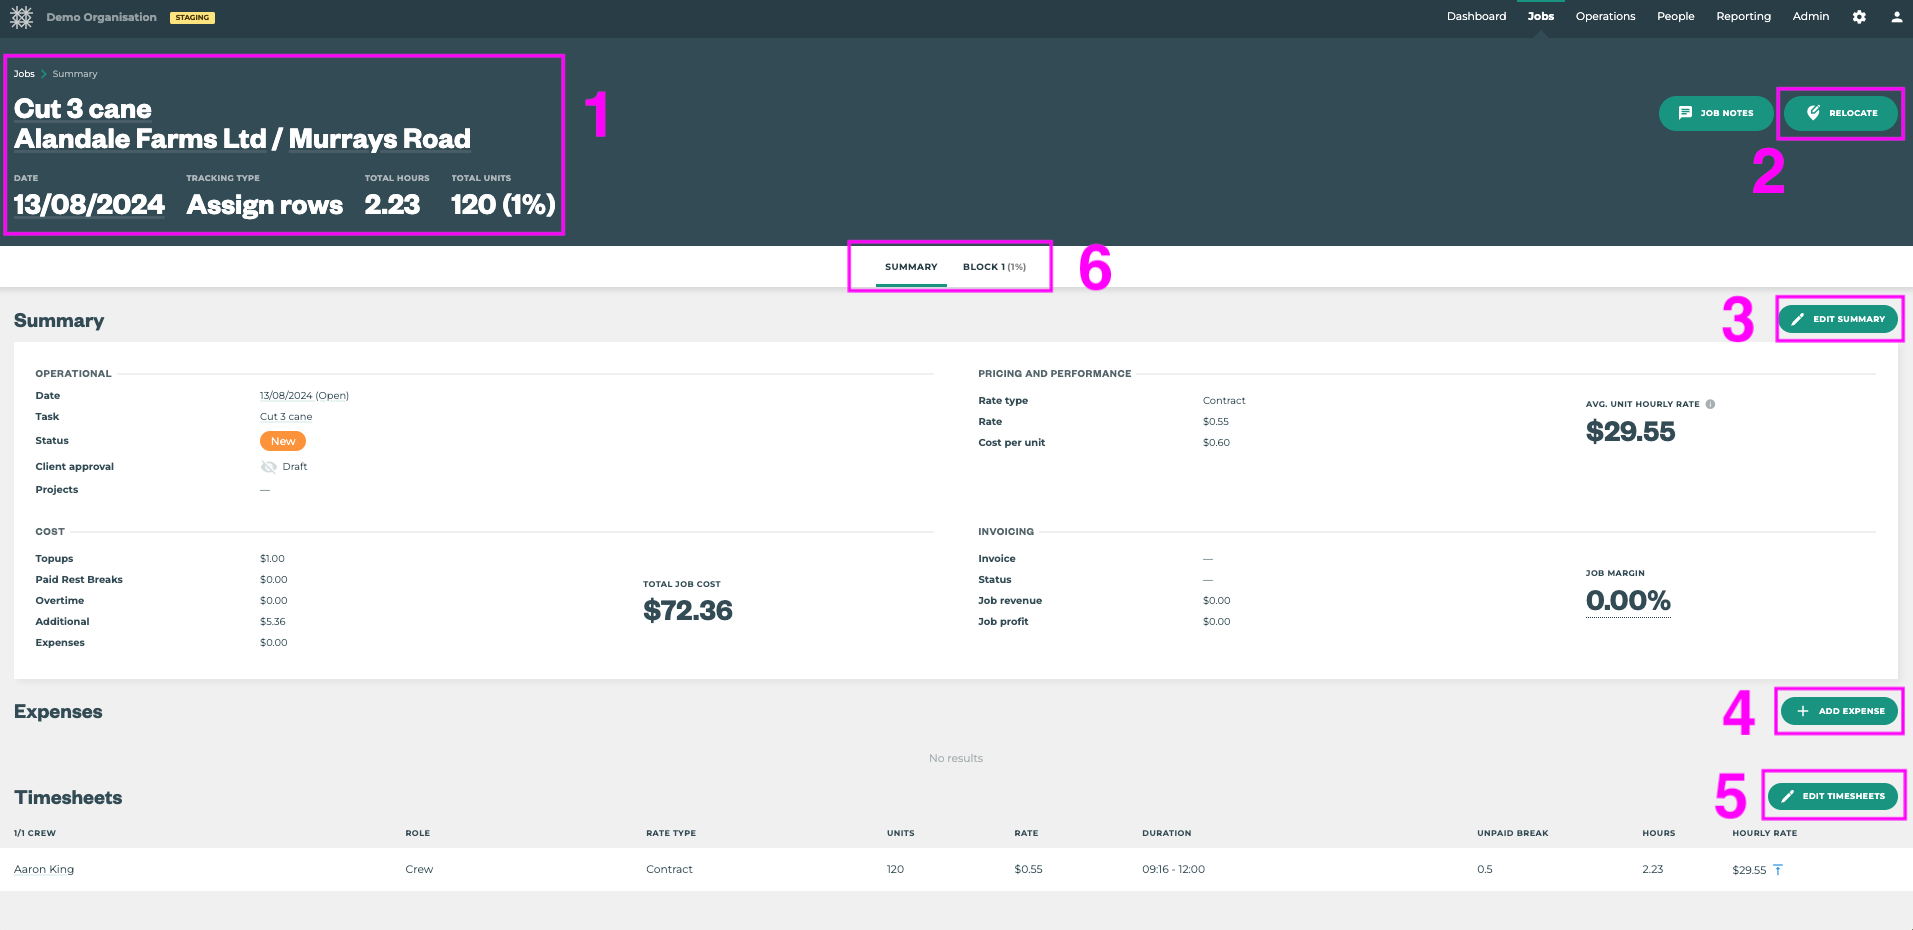Open the user profile icon

[x=1896, y=17]
